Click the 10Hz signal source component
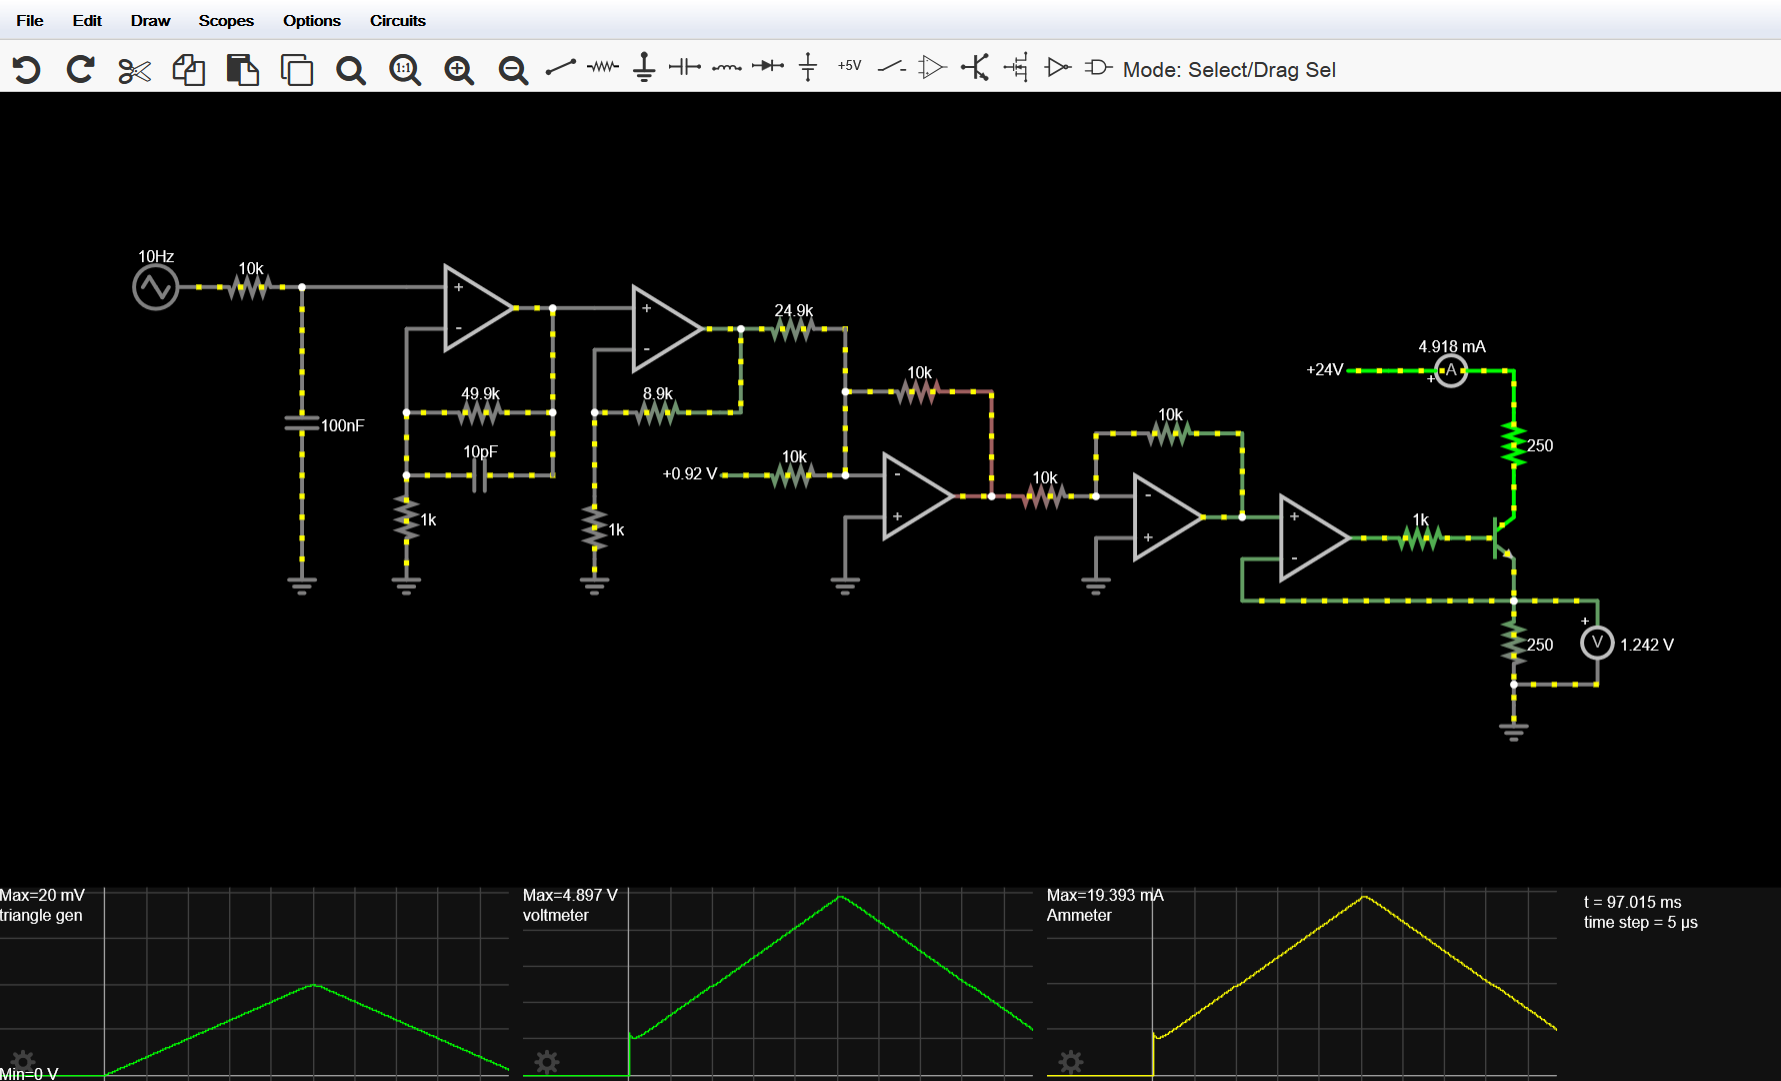Image resolution: width=1781 pixels, height=1081 pixels. click(x=156, y=288)
